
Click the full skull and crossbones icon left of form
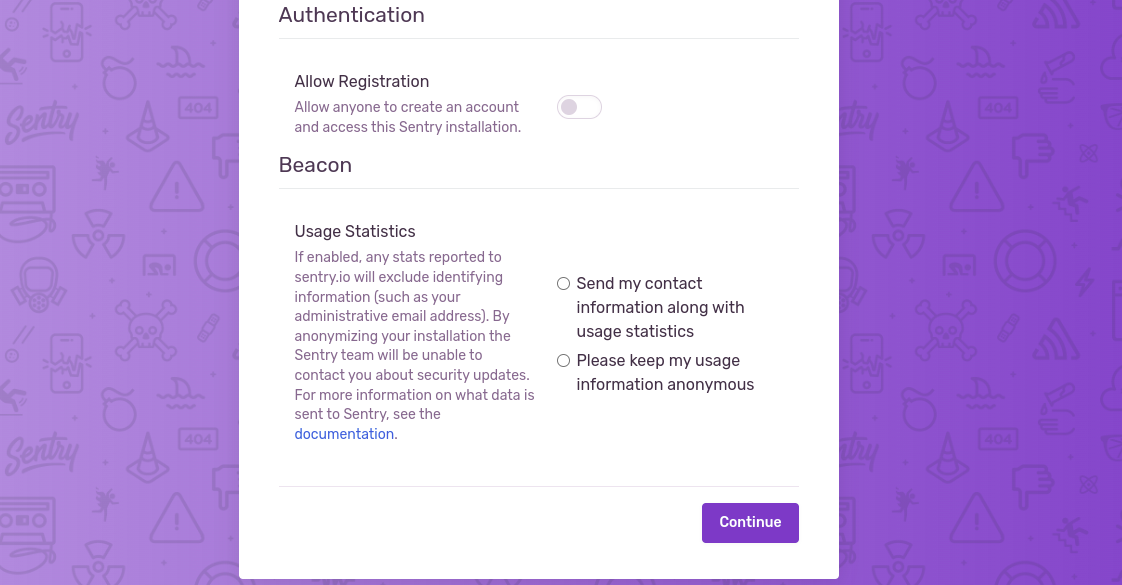[x=146, y=330]
